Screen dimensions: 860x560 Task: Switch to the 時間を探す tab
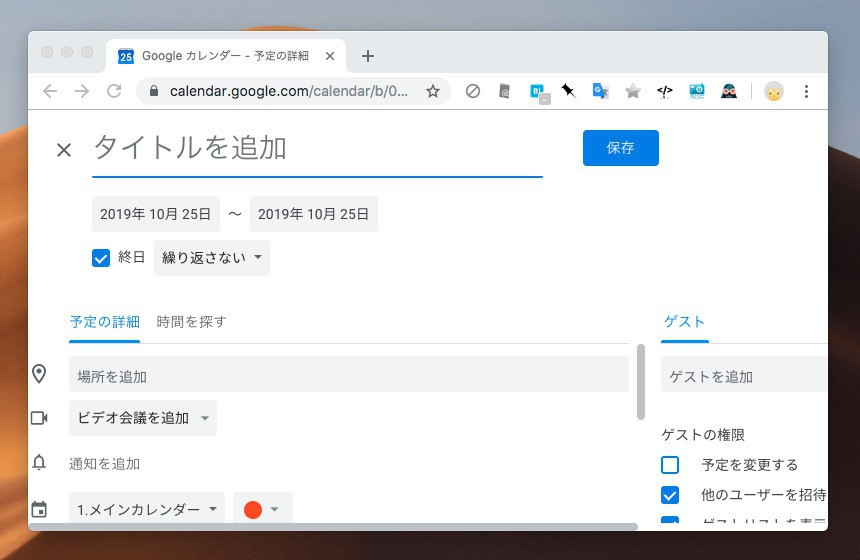191,322
